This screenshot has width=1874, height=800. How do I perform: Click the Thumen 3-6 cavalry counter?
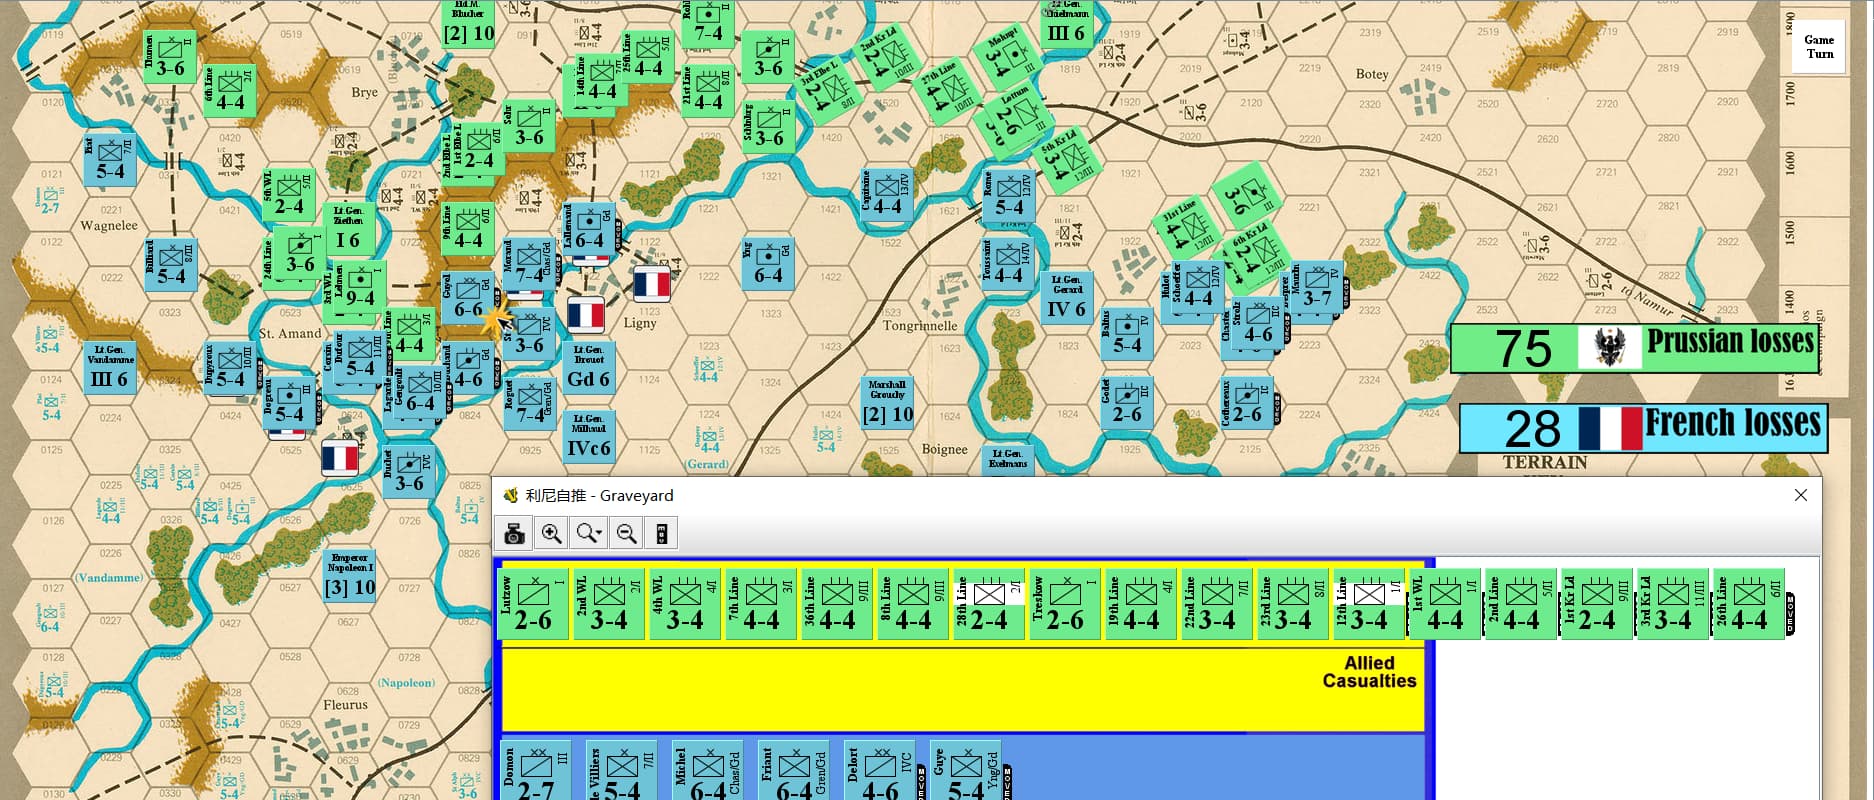click(x=169, y=59)
